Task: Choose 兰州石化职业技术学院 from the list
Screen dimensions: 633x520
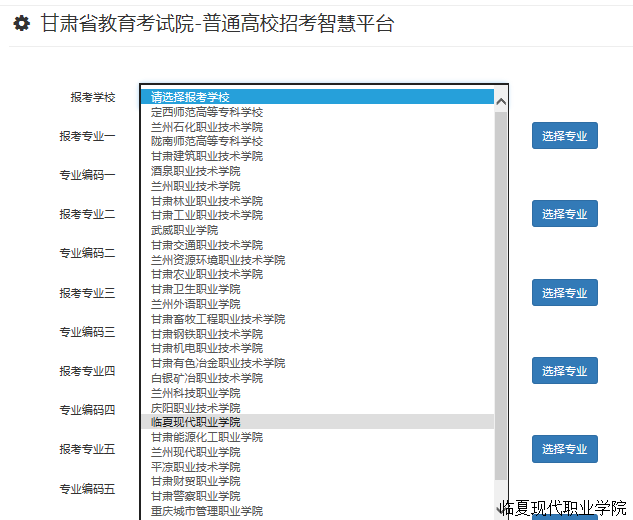Action: click(x=318, y=127)
